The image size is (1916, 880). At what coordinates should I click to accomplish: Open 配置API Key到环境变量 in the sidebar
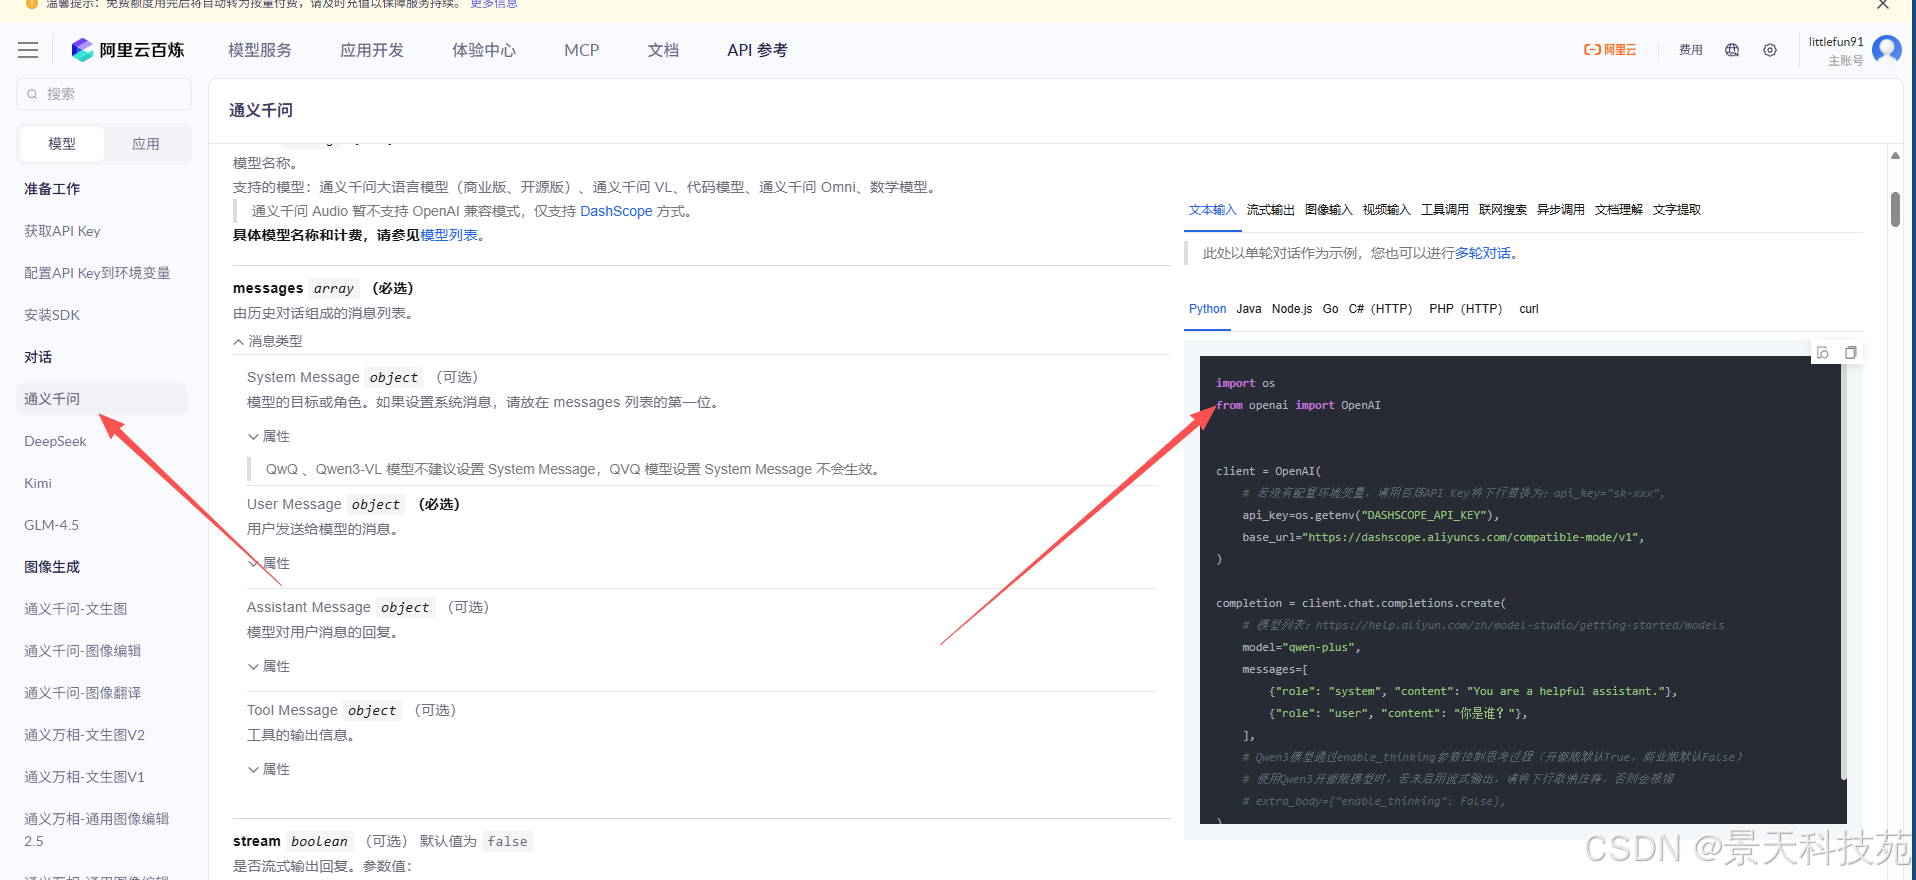(x=97, y=273)
